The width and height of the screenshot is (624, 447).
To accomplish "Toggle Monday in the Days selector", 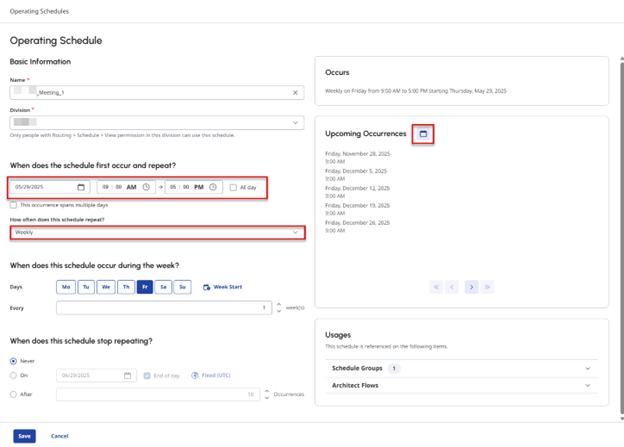I will (67, 287).
